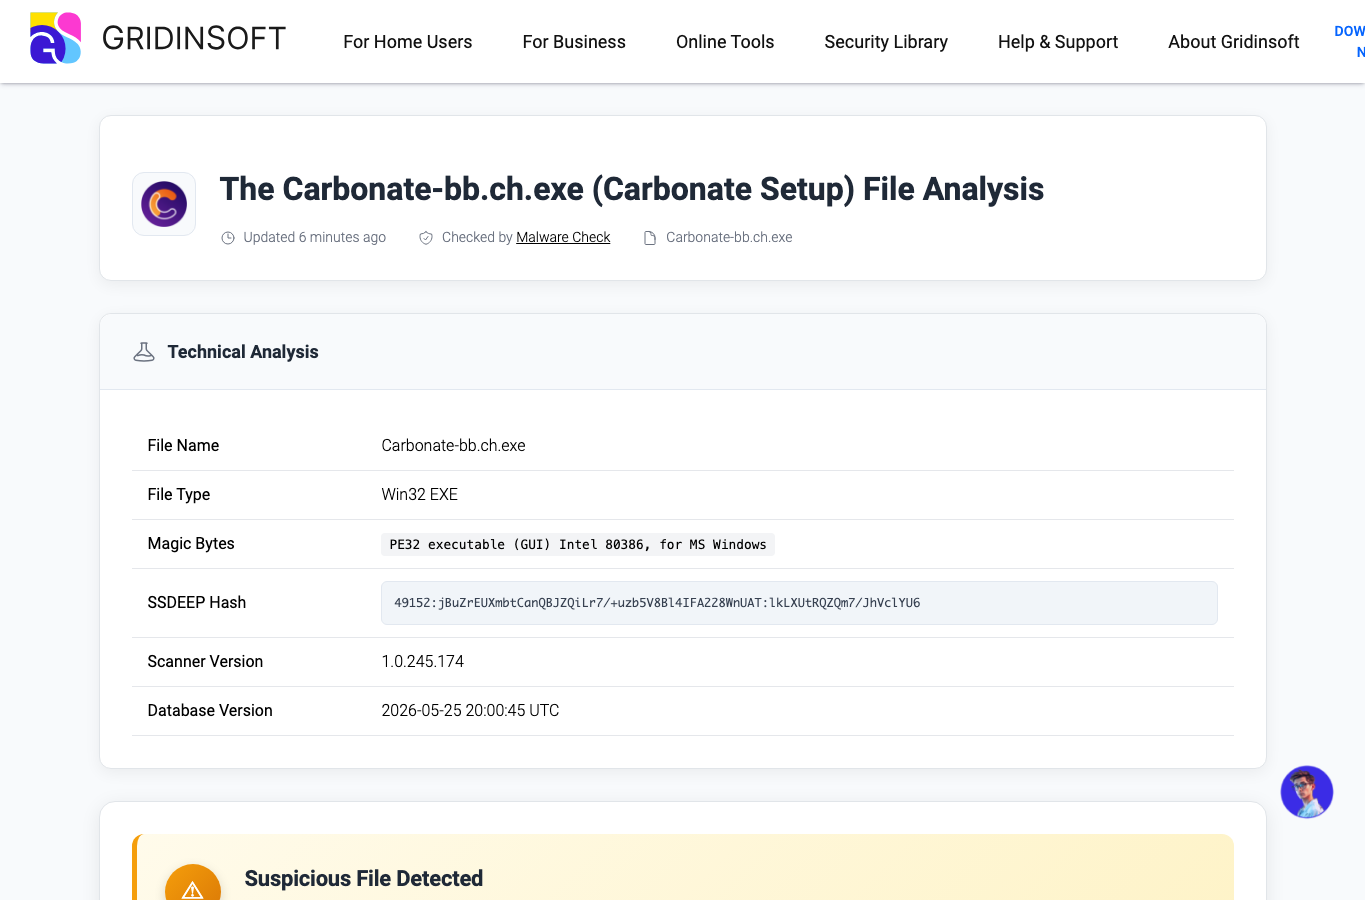Open the About Gridinsoft menu
1365x900 pixels.
(x=1234, y=42)
